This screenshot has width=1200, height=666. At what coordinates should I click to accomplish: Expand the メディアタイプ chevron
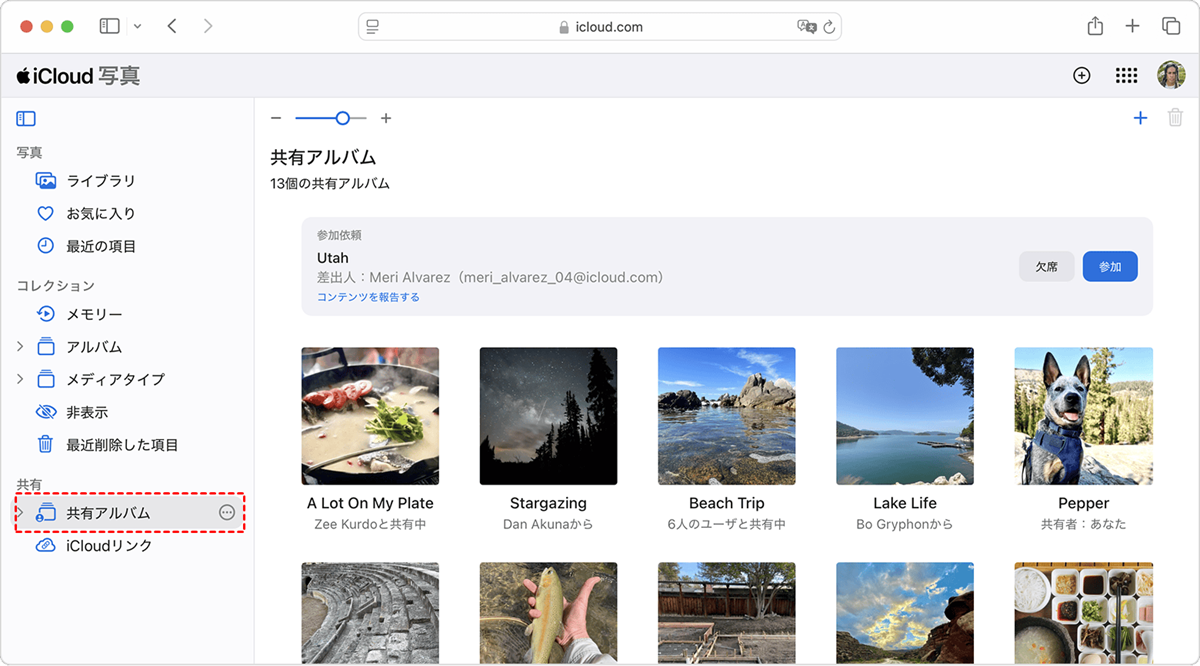click(20, 379)
